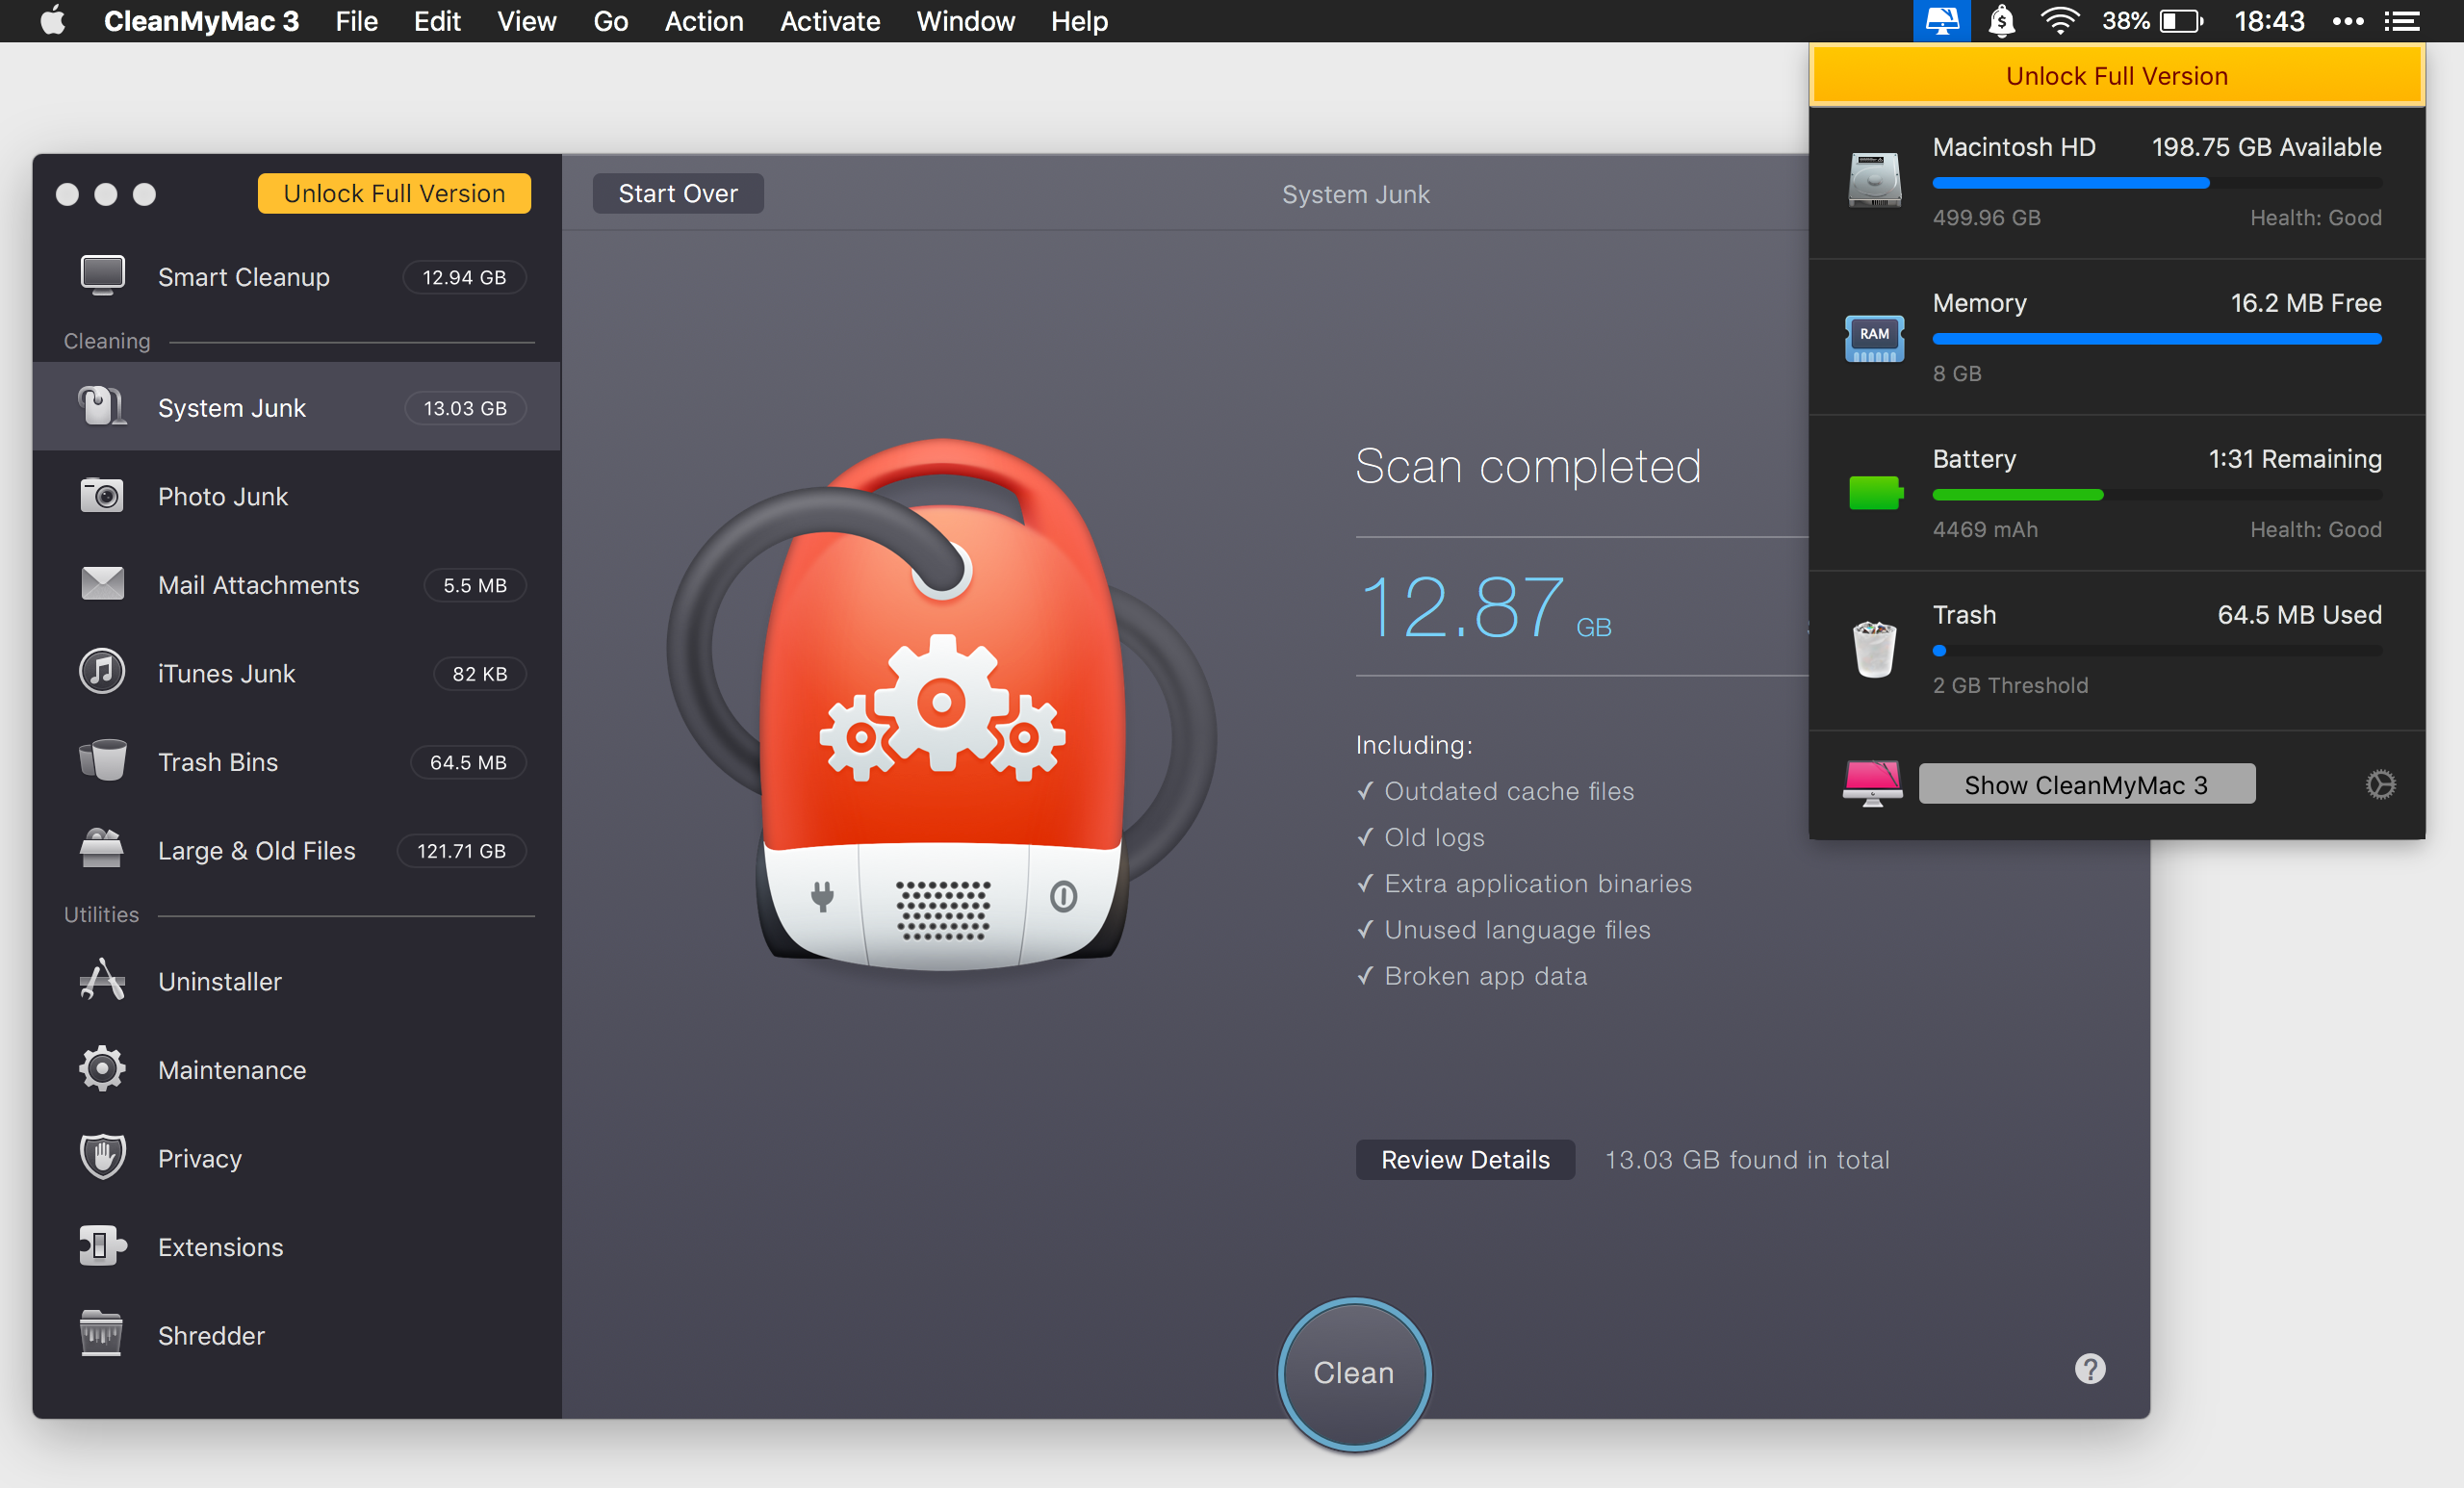
Task: Open Mail Attachments envelope icon
Action: (x=102, y=584)
